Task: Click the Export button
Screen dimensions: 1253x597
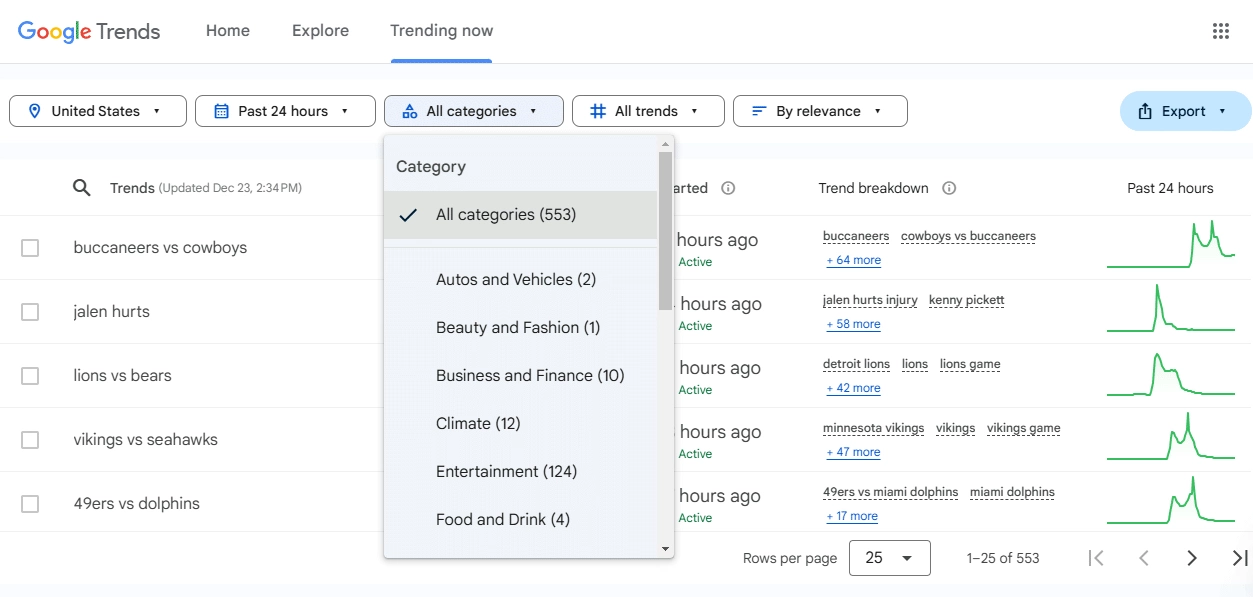Action: [x=1185, y=111]
